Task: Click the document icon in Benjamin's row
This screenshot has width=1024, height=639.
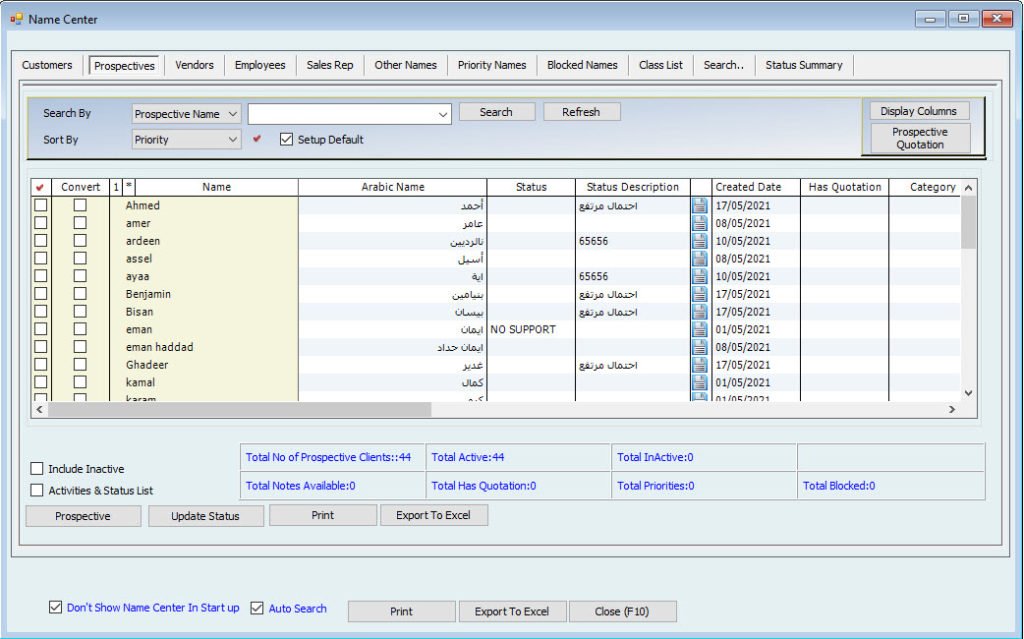Action: tap(700, 294)
